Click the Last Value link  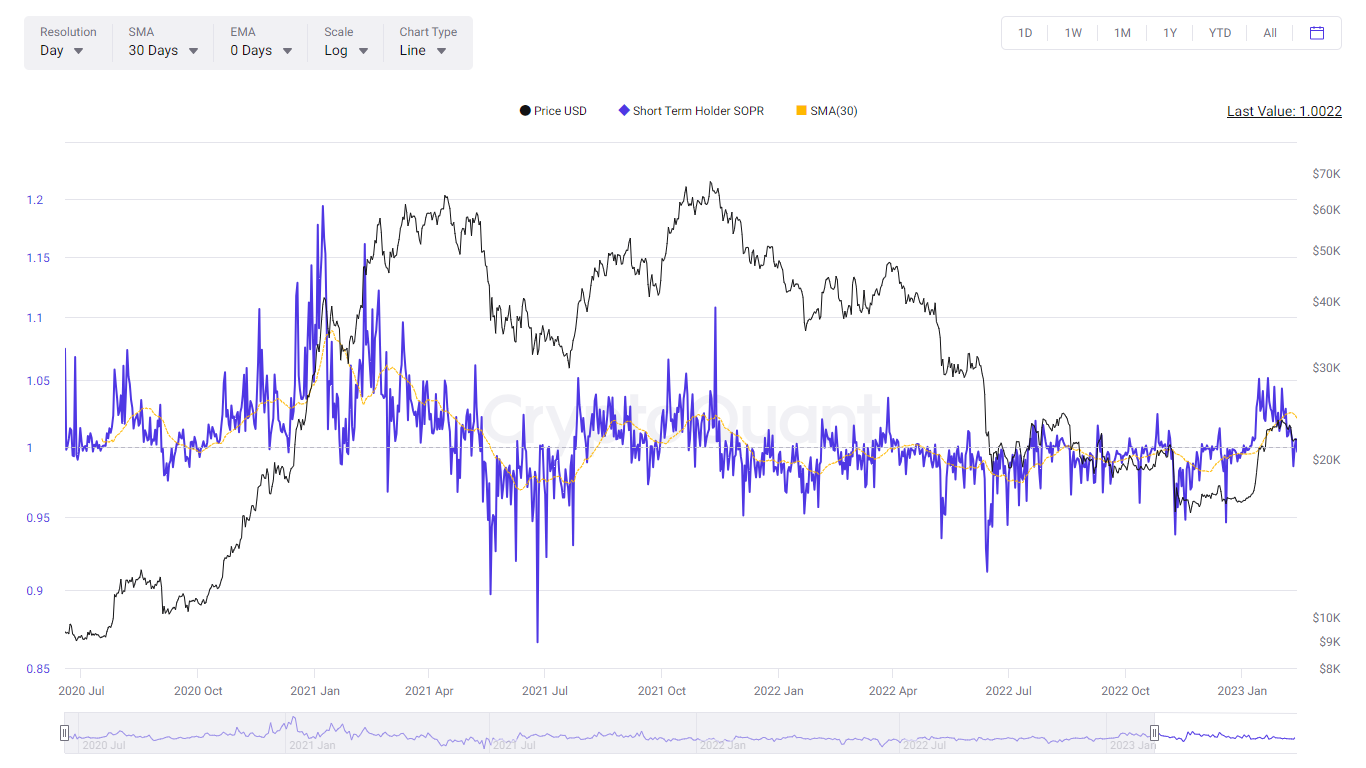1284,111
